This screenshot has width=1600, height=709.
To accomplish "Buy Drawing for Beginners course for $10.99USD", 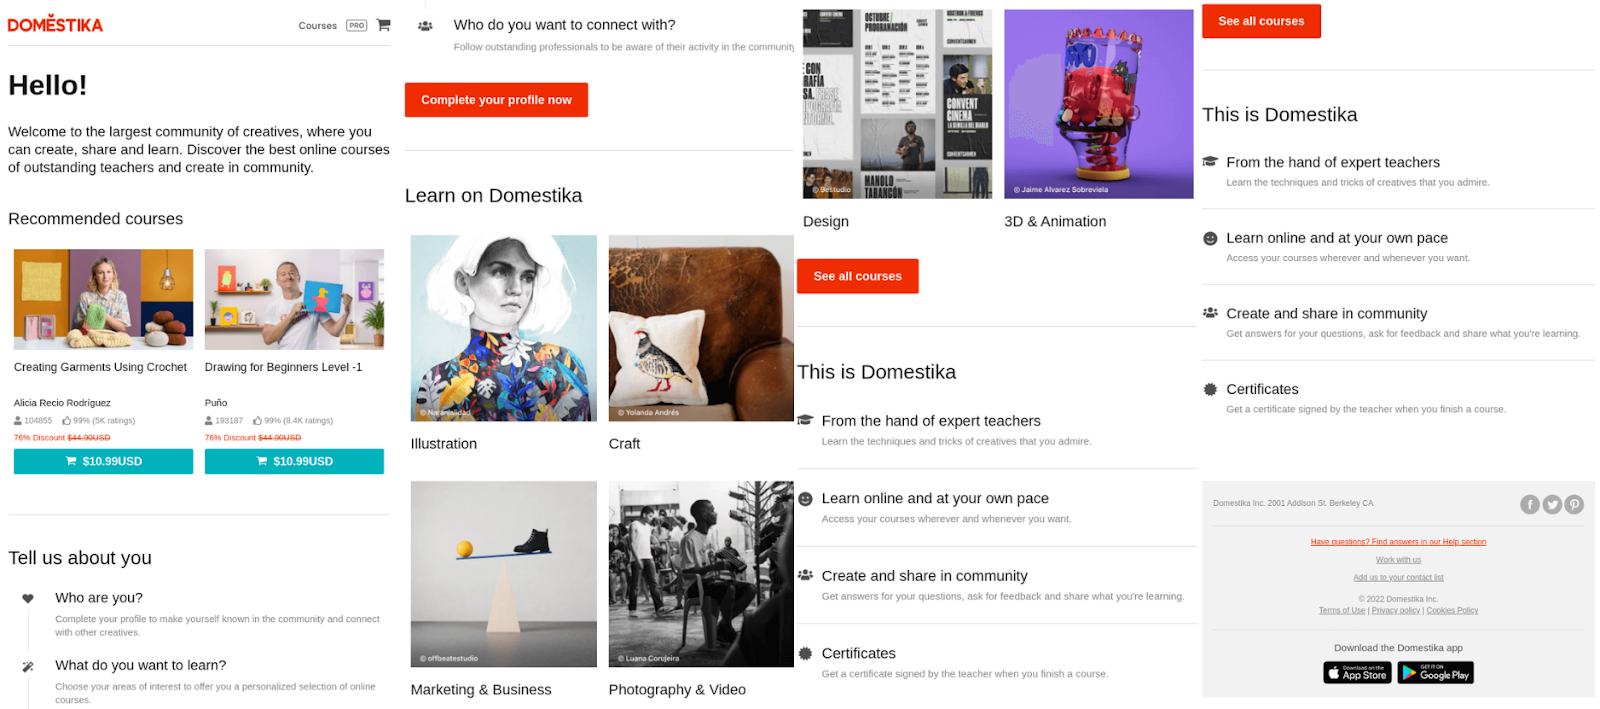I will (x=294, y=461).
